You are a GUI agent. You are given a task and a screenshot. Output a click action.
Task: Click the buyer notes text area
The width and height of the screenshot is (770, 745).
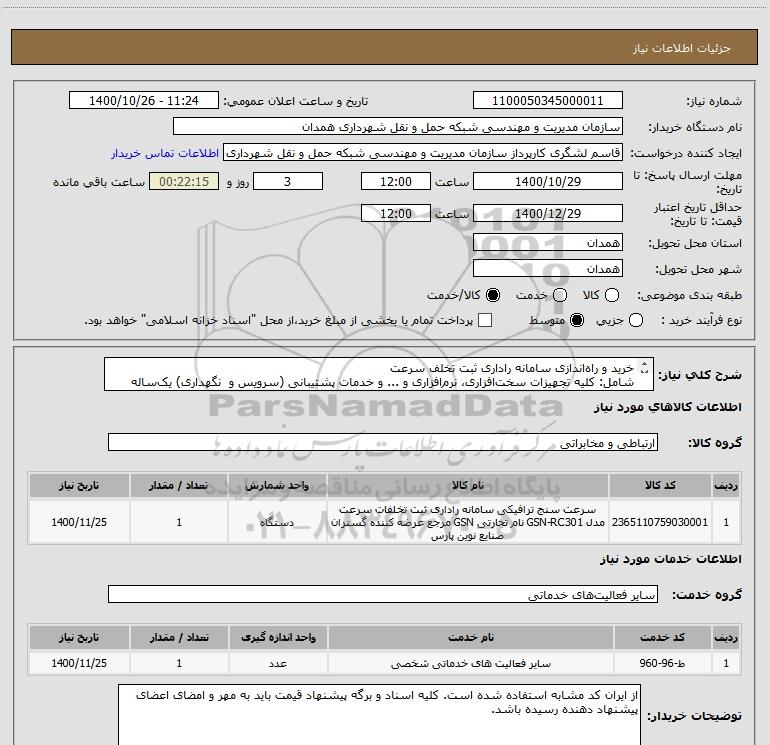(x=379, y=715)
